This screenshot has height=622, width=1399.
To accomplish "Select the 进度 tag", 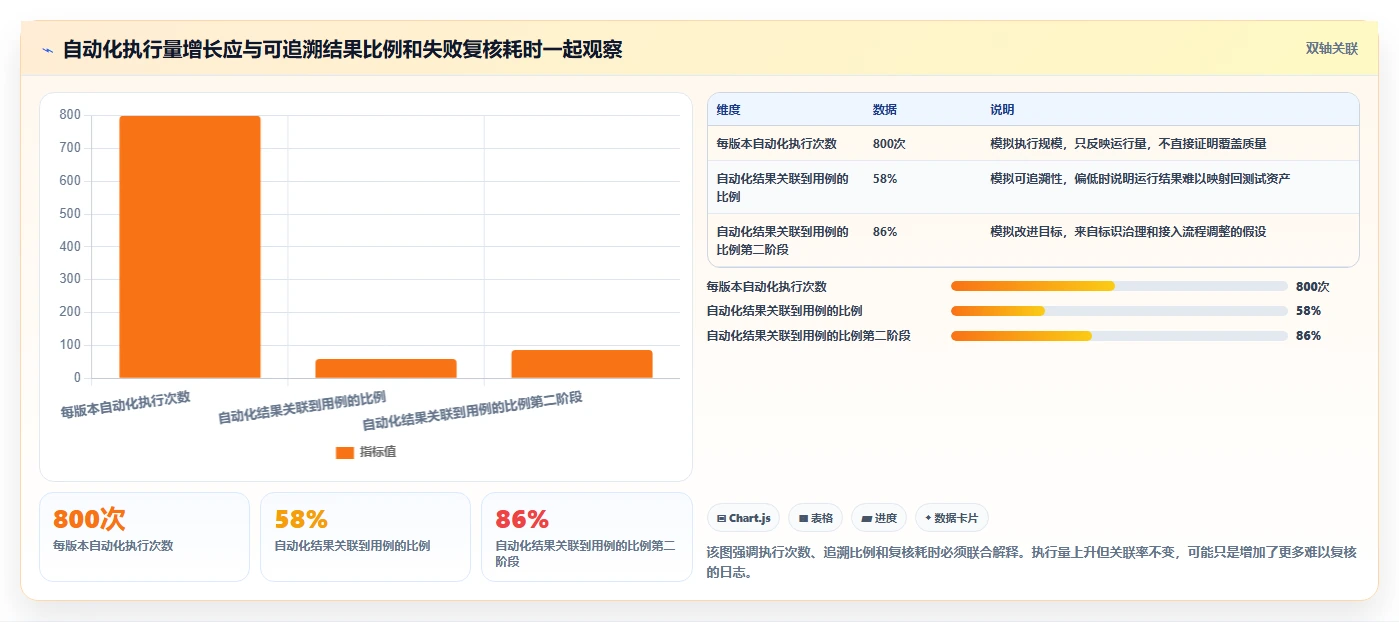I will coord(879,518).
